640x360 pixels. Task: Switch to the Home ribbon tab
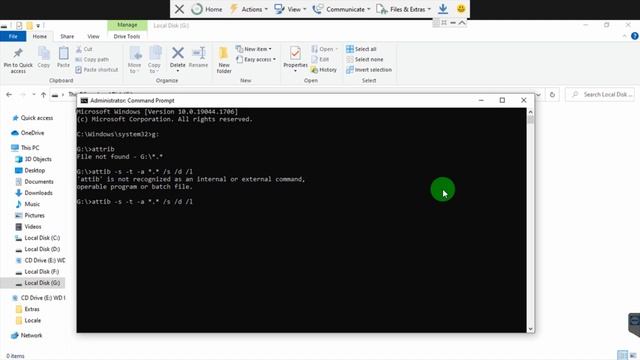pos(40,36)
